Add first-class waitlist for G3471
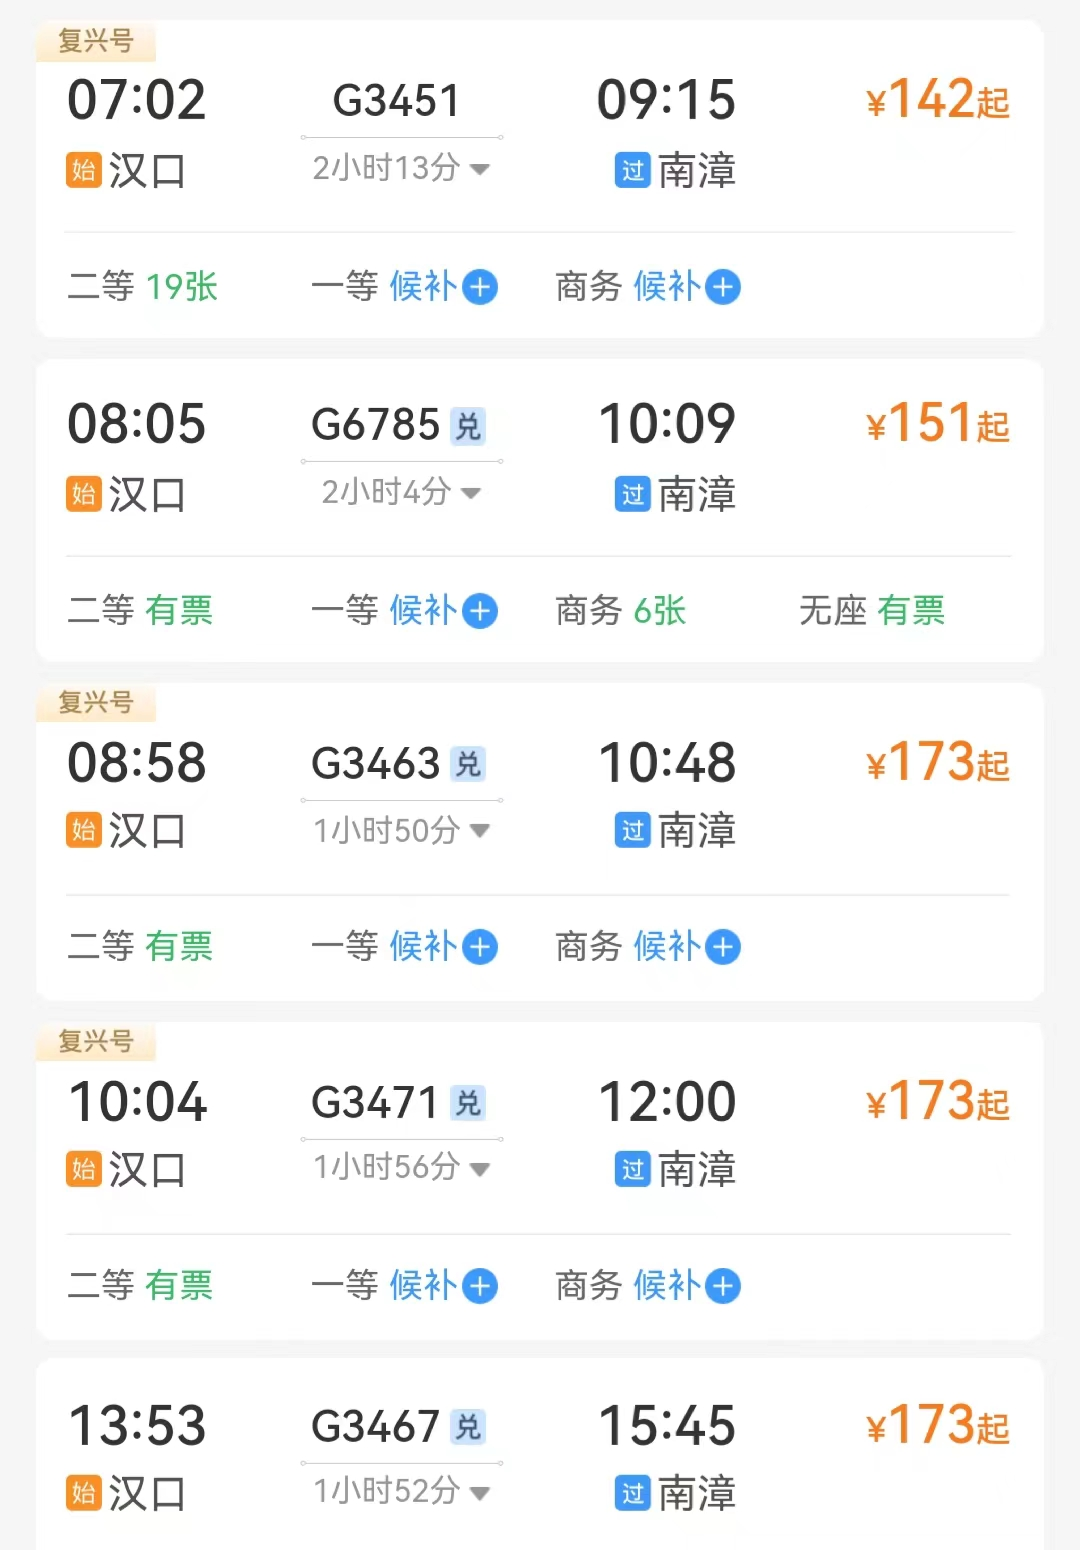Image resolution: width=1080 pixels, height=1550 pixels. coord(480,1286)
